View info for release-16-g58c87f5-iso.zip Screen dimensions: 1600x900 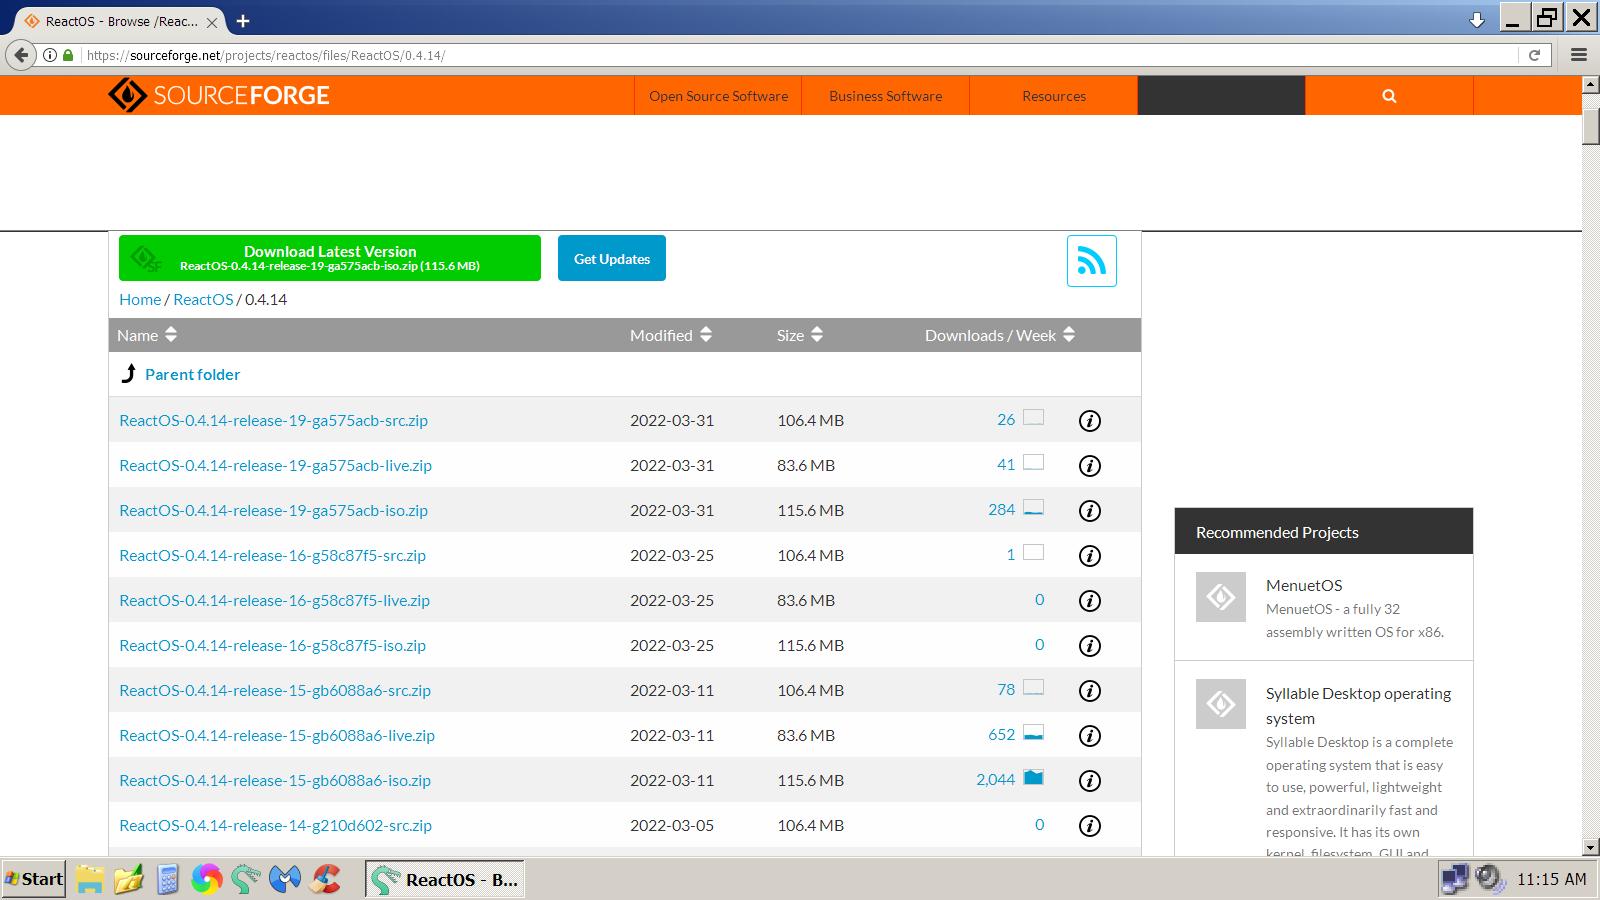tap(1090, 646)
